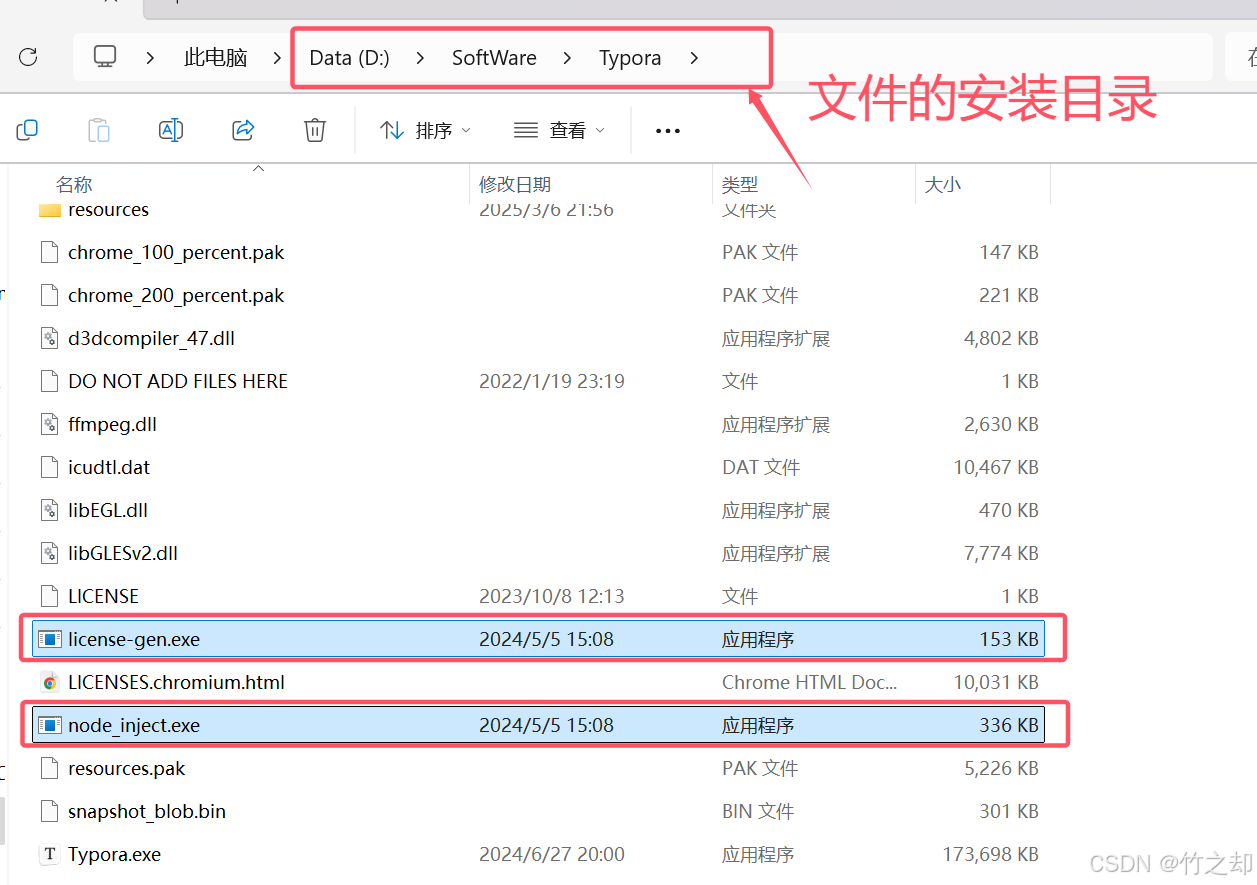
Task: Expand chevron right of the computer icon
Action: [x=150, y=58]
